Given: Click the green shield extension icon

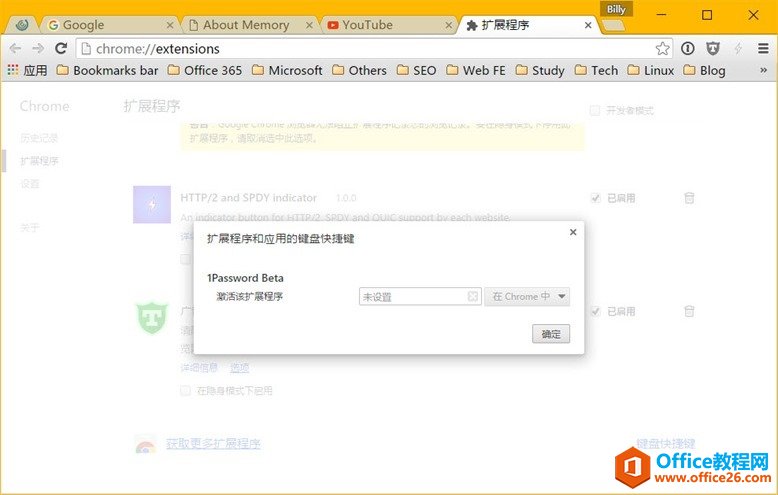Looking at the screenshot, I should tap(152, 318).
